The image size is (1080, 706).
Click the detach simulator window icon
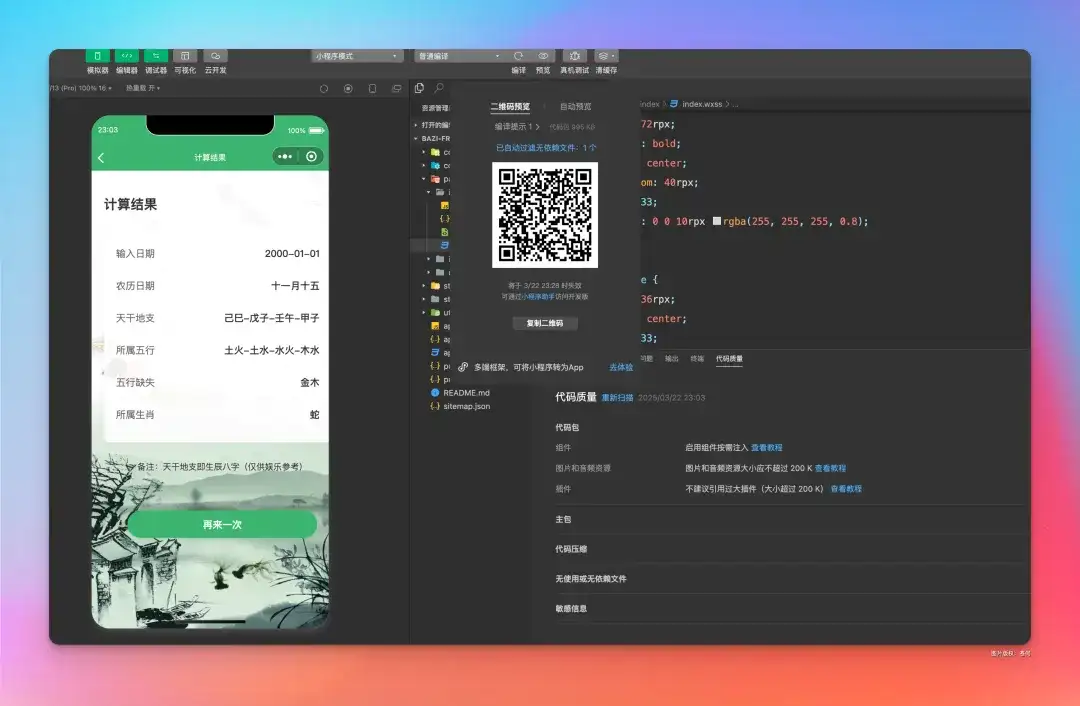396,88
